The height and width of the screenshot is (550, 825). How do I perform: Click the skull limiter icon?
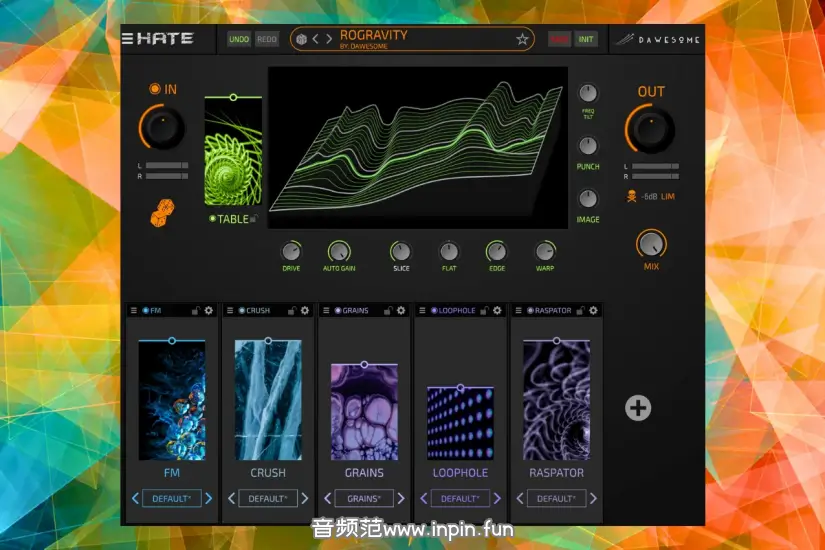[x=632, y=196]
